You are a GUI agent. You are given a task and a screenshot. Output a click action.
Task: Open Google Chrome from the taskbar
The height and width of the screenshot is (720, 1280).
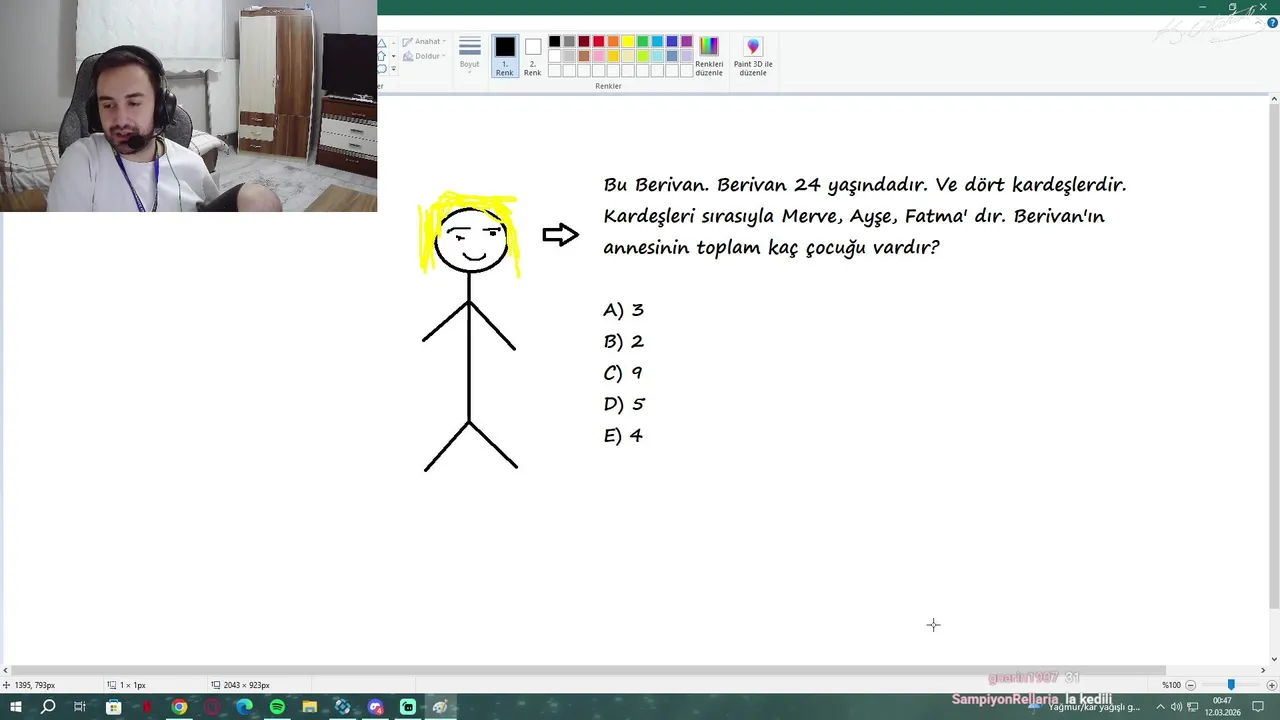(x=179, y=707)
